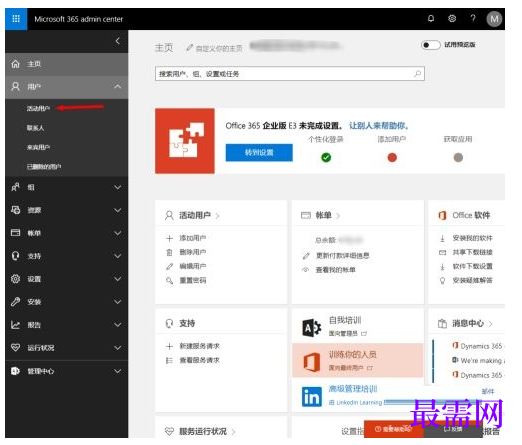Open the M account avatar
522x445 pixels.
click(494, 19)
